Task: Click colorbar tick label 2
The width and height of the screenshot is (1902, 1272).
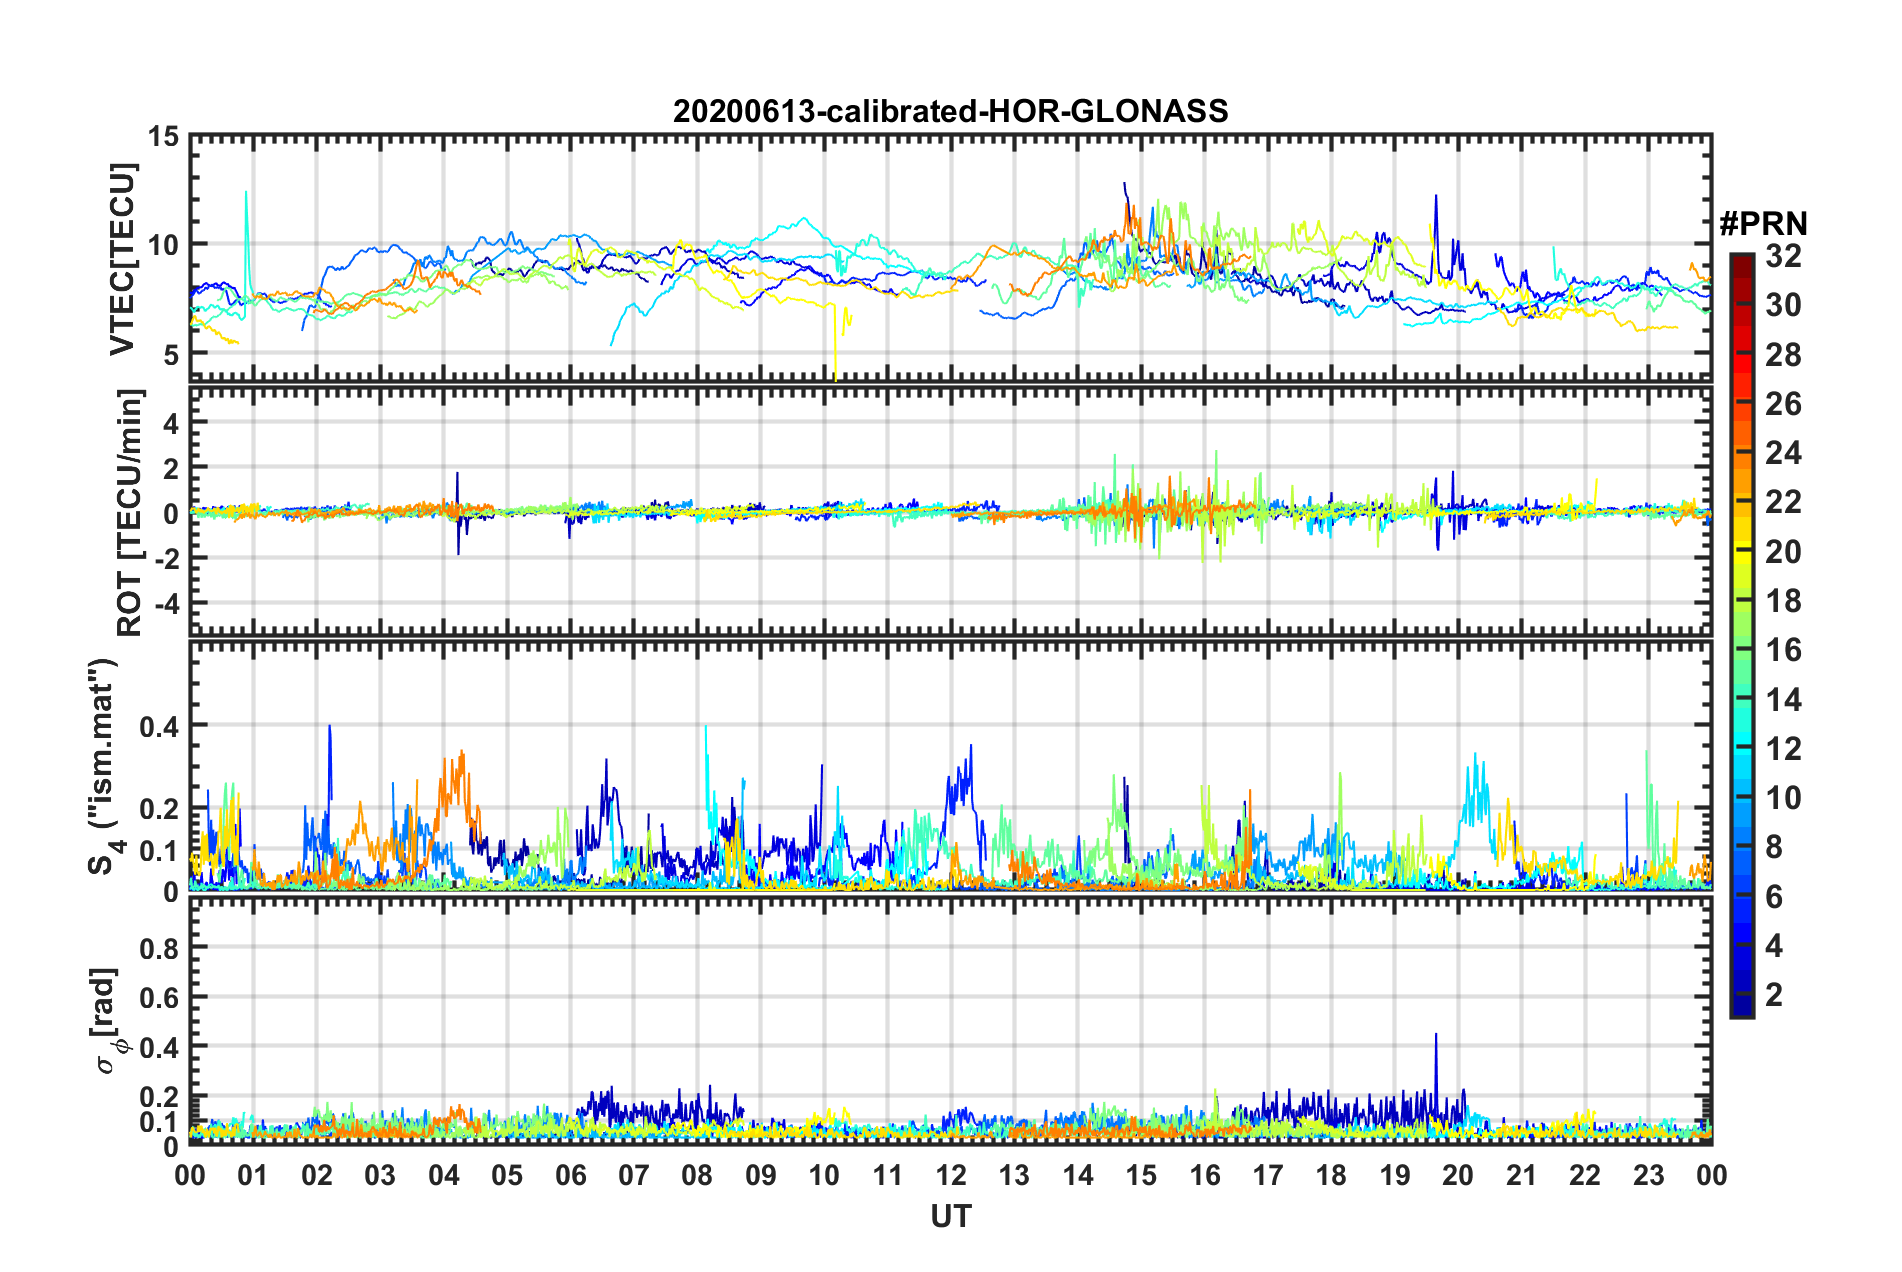Action: pyautogui.click(x=1774, y=994)
